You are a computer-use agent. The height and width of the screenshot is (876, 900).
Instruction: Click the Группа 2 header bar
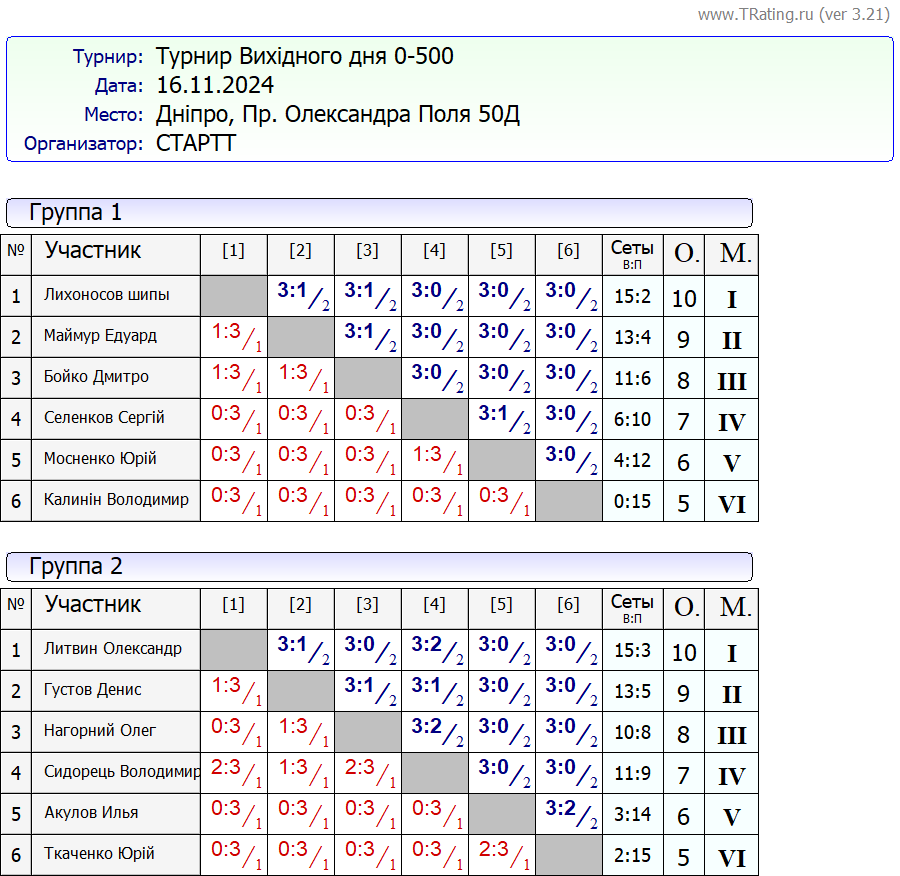tap(379, 567)
